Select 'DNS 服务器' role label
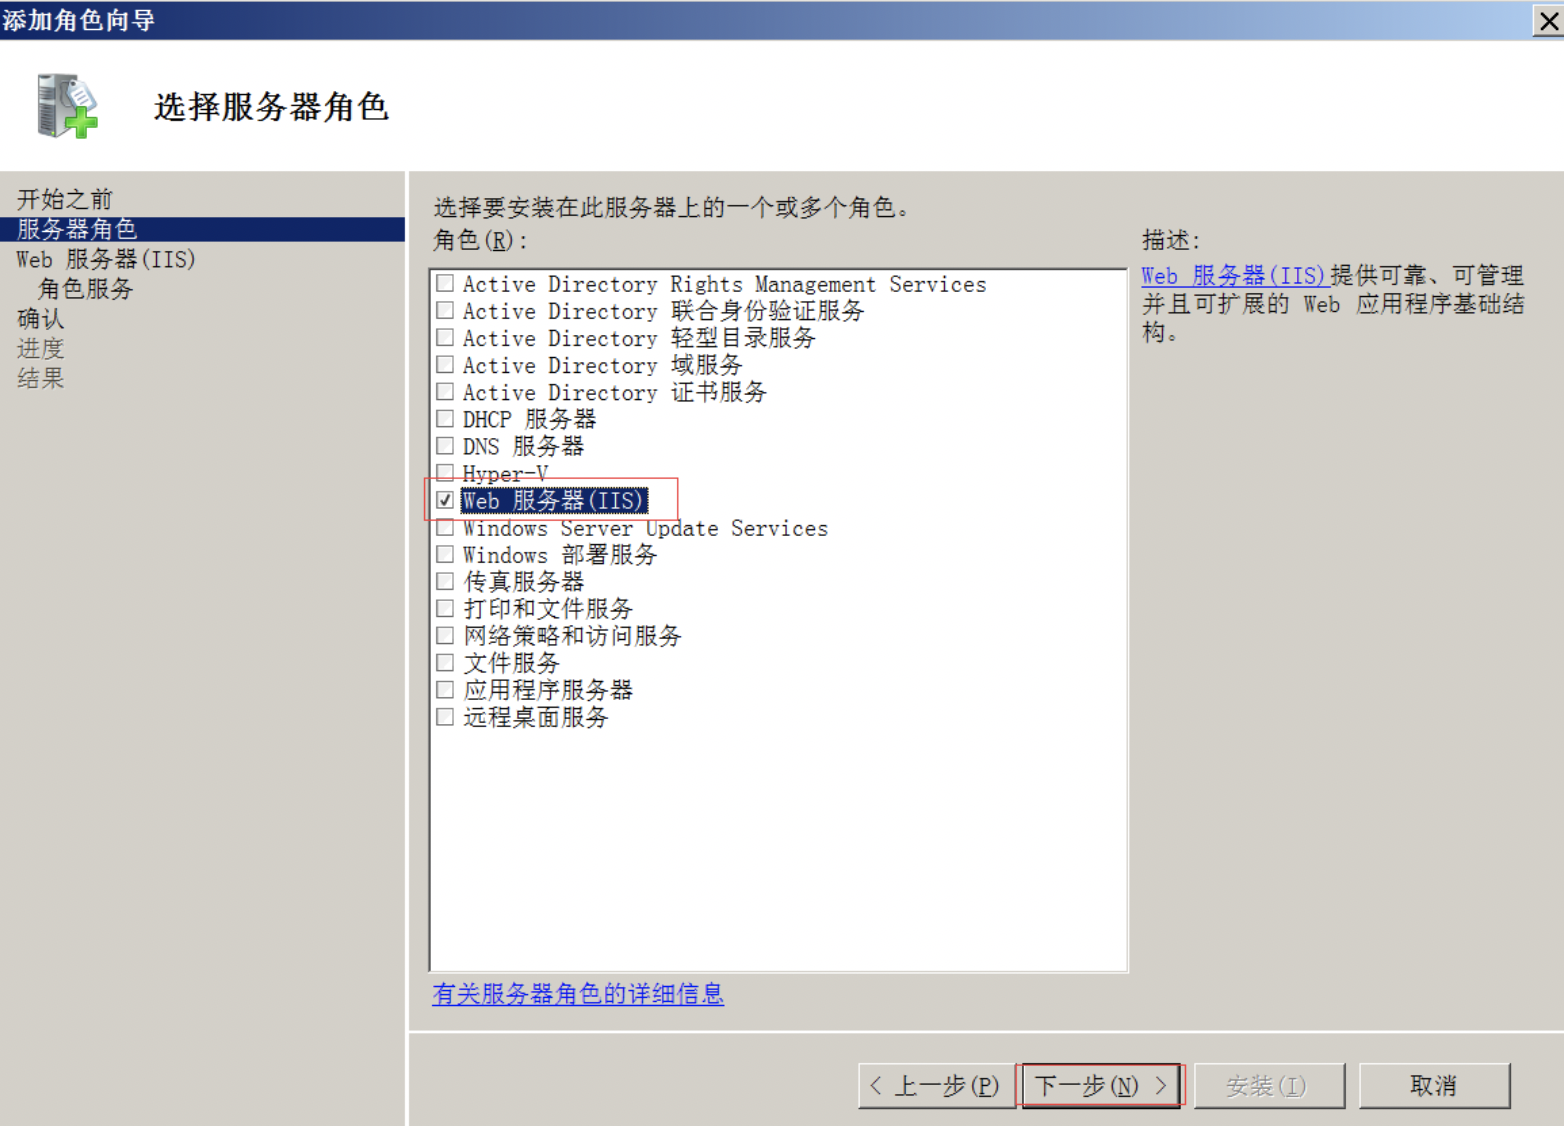This screenshot has height=1126, width=1564. click(x=523, y=446)
